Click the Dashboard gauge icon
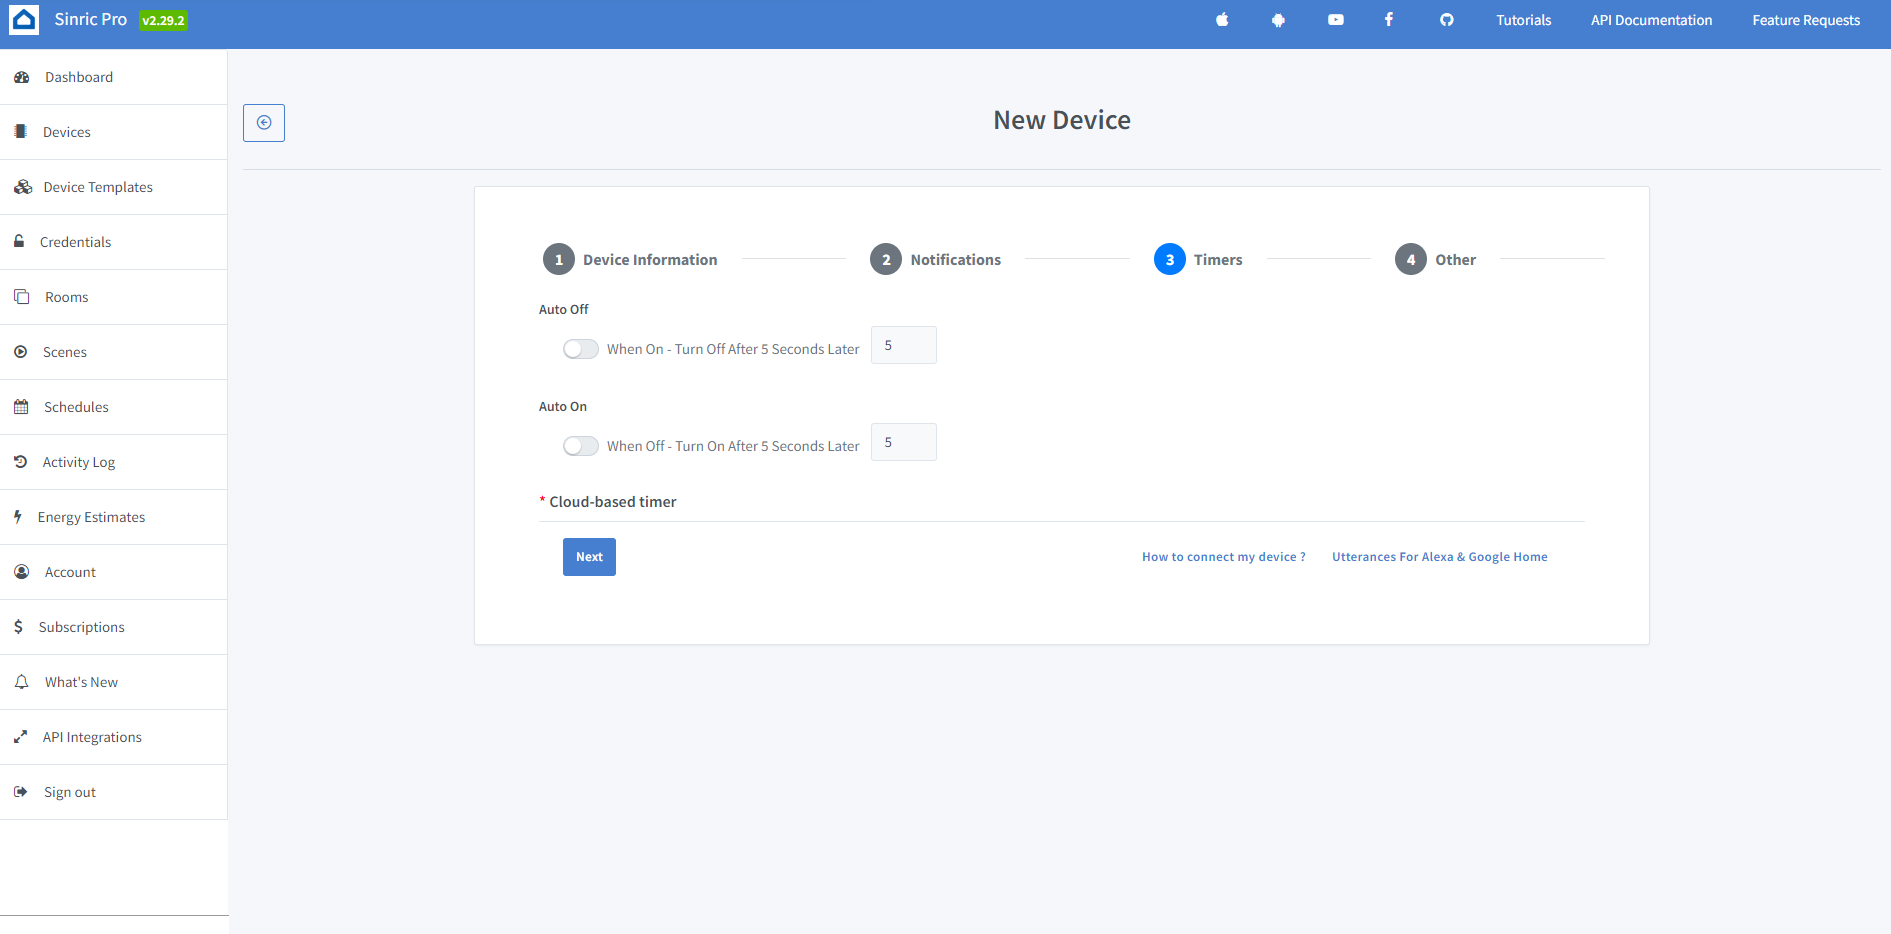 pyautogui.click(x=22, y=77)
